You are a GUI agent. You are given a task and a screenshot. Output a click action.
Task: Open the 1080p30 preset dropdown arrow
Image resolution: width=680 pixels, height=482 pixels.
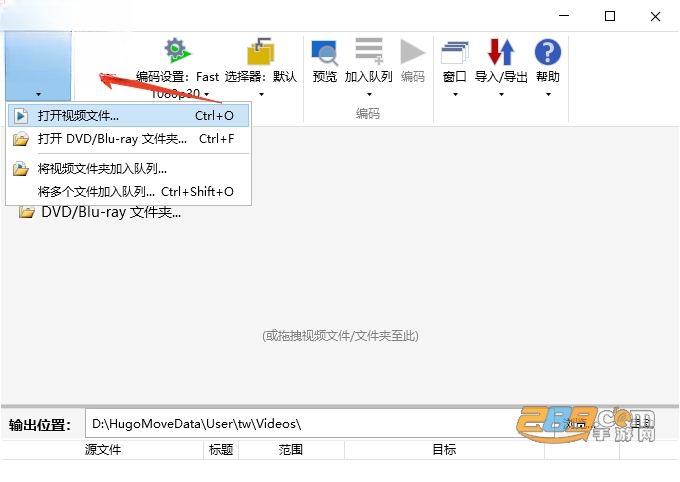point(207,94)
